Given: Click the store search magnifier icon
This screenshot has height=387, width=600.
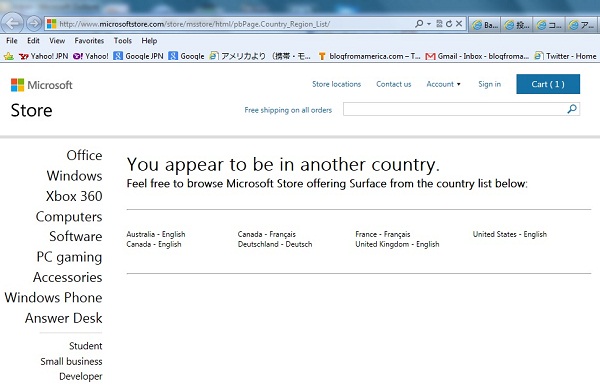Looking at the screenshot, I should (572, 109).
